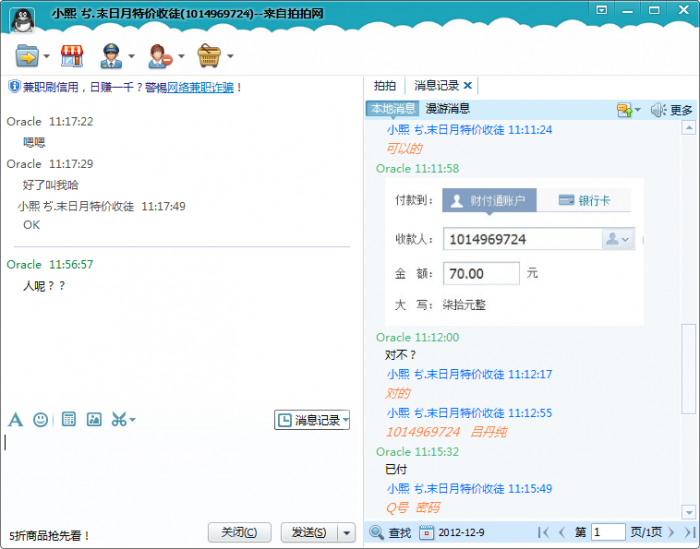
Task: Expand the scissors screenshot options arrow
Action: (133, 420)
